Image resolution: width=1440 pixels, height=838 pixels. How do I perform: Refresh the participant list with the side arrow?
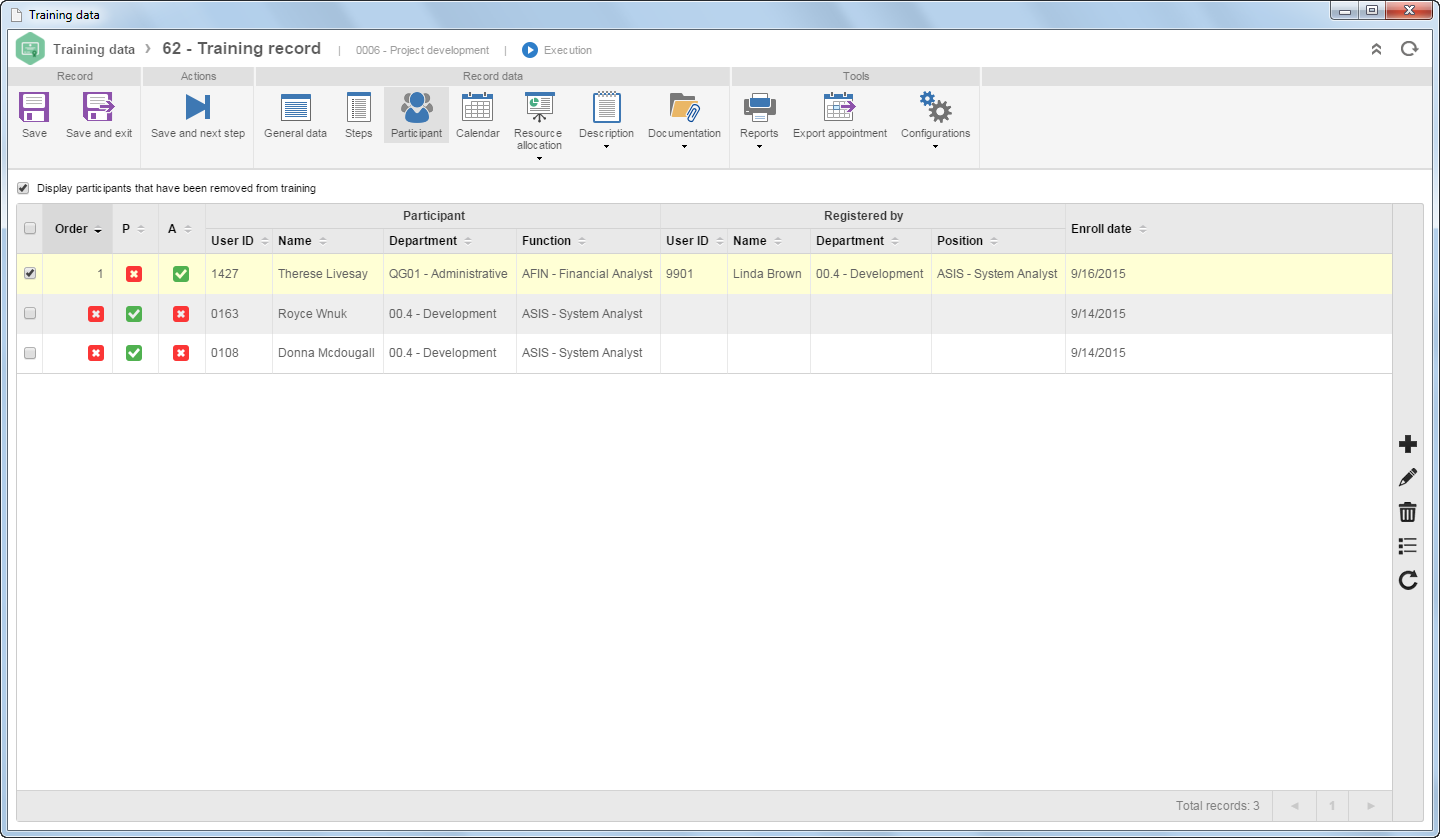click(1408, 580)
